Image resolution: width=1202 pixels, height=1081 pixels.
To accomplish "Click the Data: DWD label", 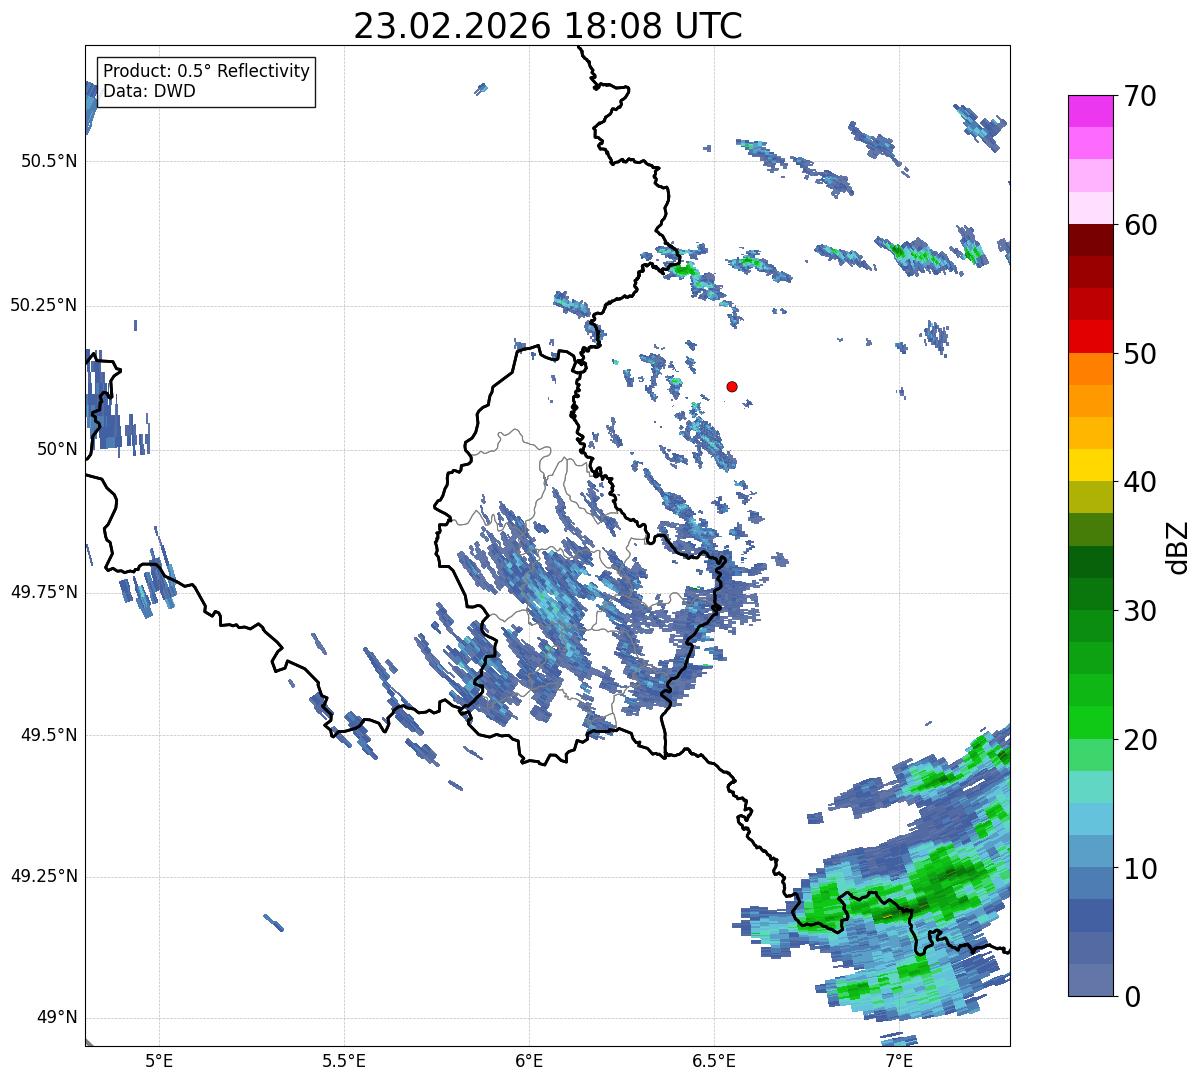I will [150, 91].
